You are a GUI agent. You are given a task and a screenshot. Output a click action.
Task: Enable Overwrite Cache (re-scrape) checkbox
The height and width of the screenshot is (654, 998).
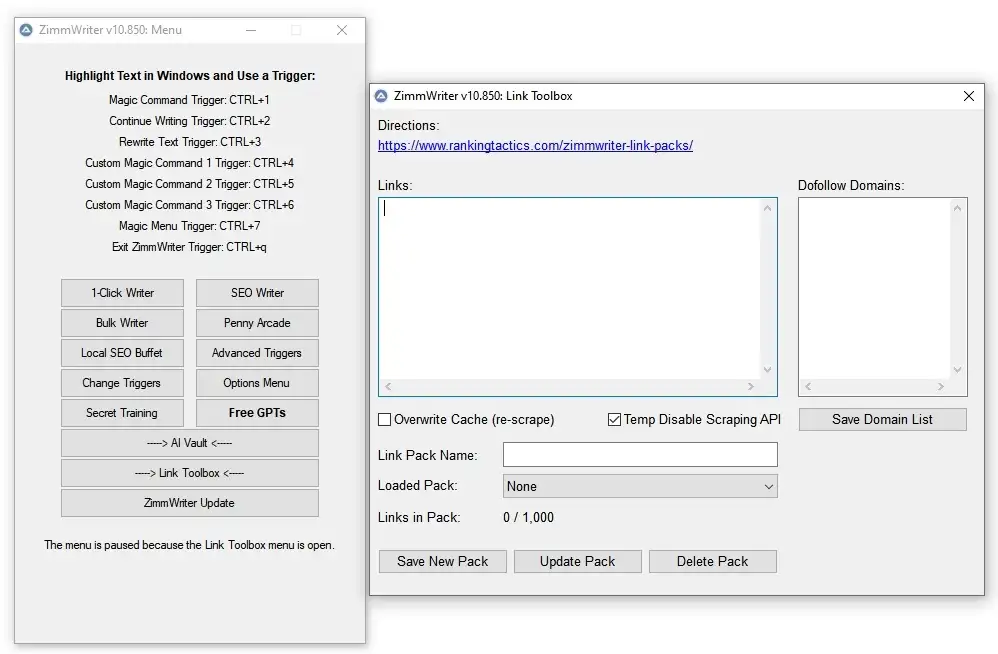[x=385, y=420]
